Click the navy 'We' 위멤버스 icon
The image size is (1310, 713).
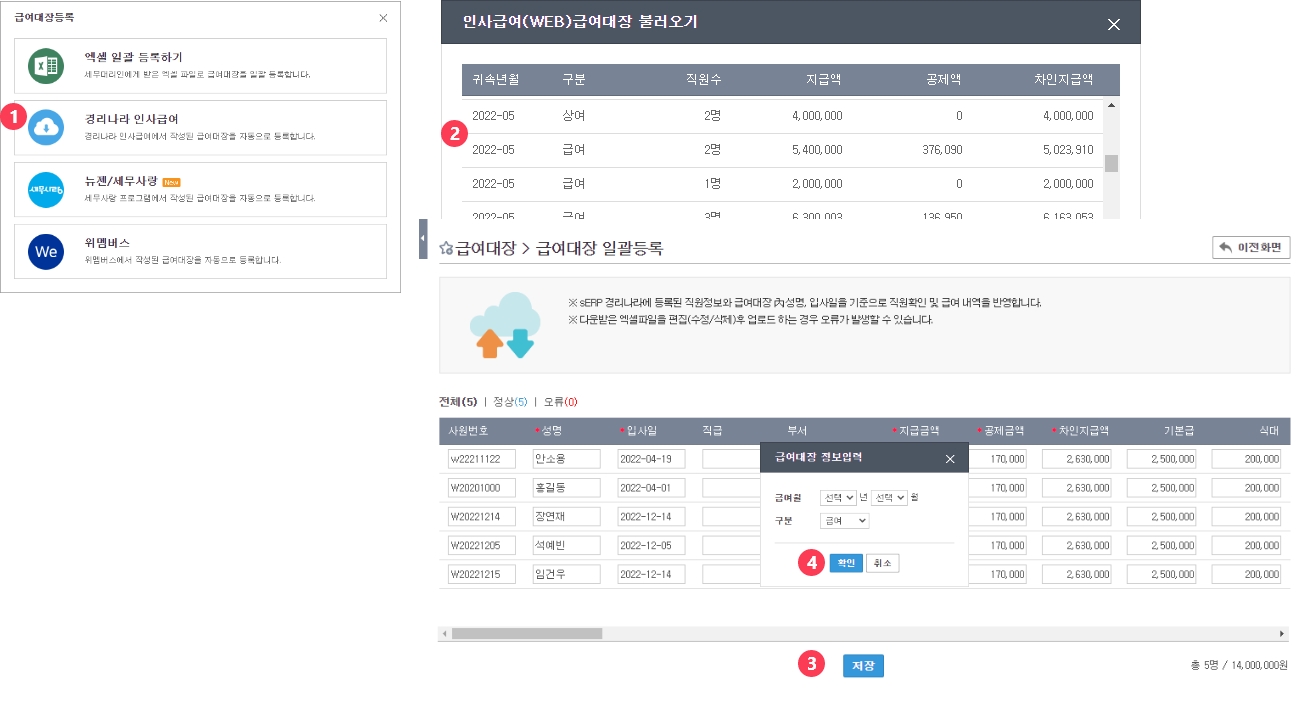point(46,252)
